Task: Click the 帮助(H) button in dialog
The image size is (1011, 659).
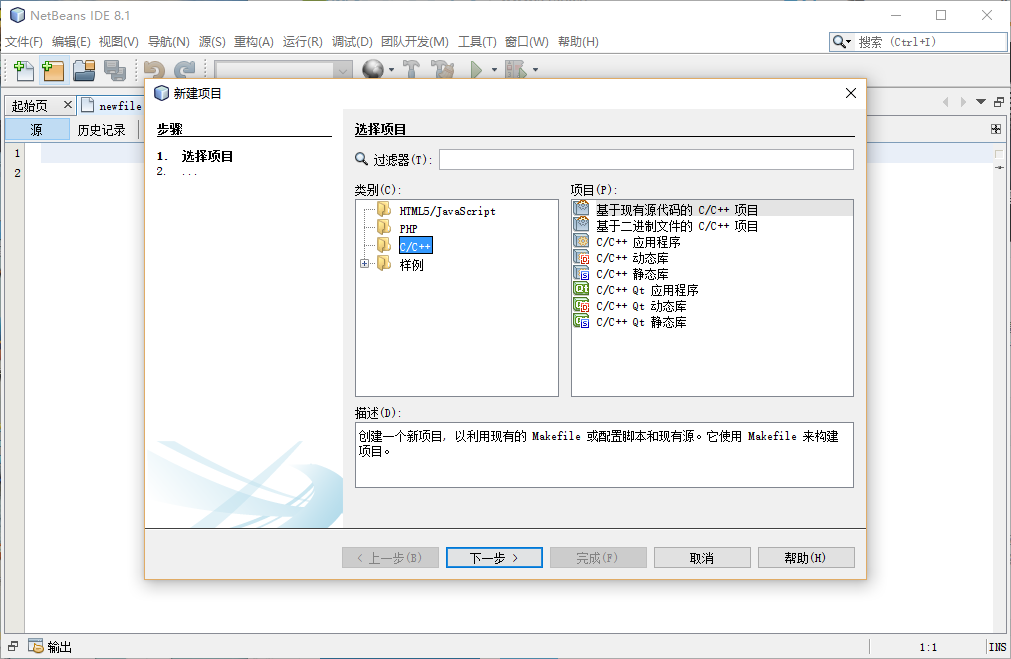Action: (x=805, y=558)
